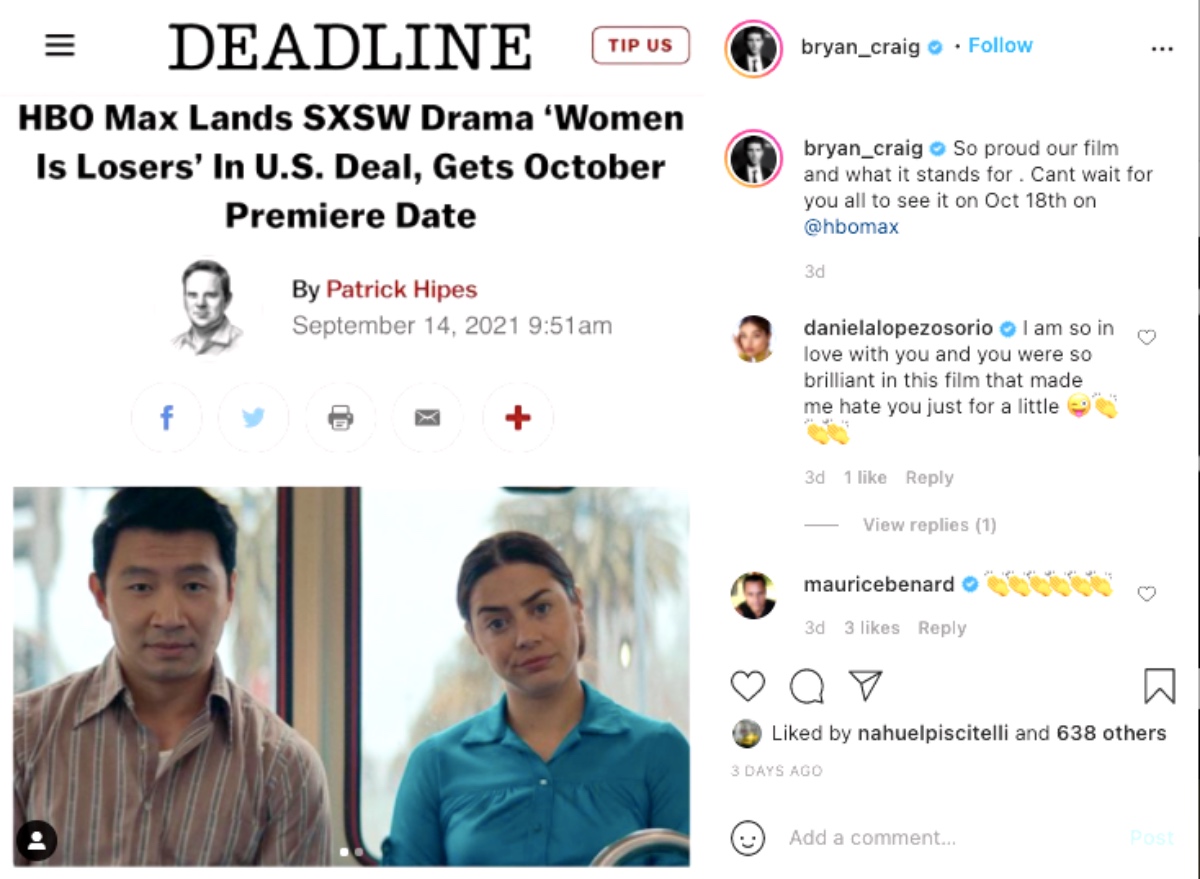Open emoji picker in comment box
This screenshot has height=879, width=1200.
748,837
